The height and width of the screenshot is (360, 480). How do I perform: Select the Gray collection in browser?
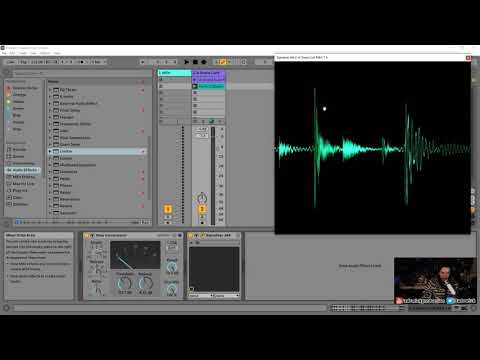point(17,129)
